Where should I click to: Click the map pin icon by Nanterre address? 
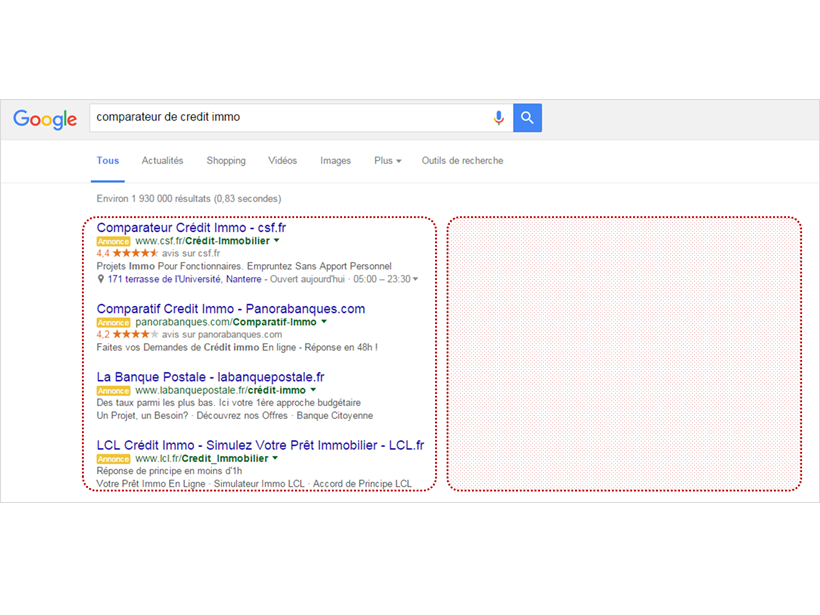pyautogui.click(x=100, y=279)
